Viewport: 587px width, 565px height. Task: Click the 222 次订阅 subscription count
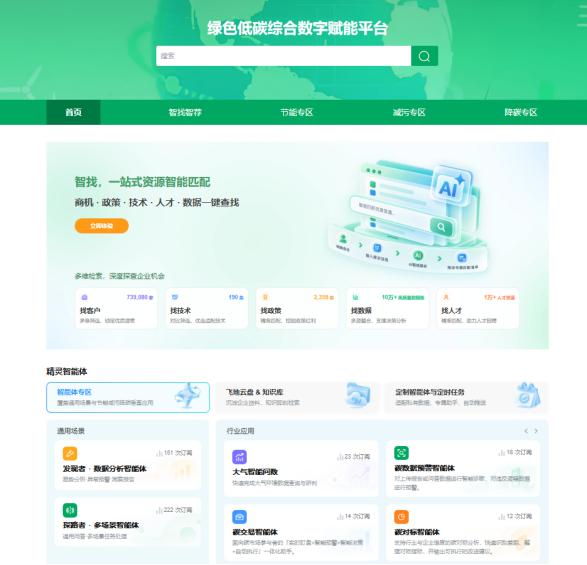coord(174,510)
